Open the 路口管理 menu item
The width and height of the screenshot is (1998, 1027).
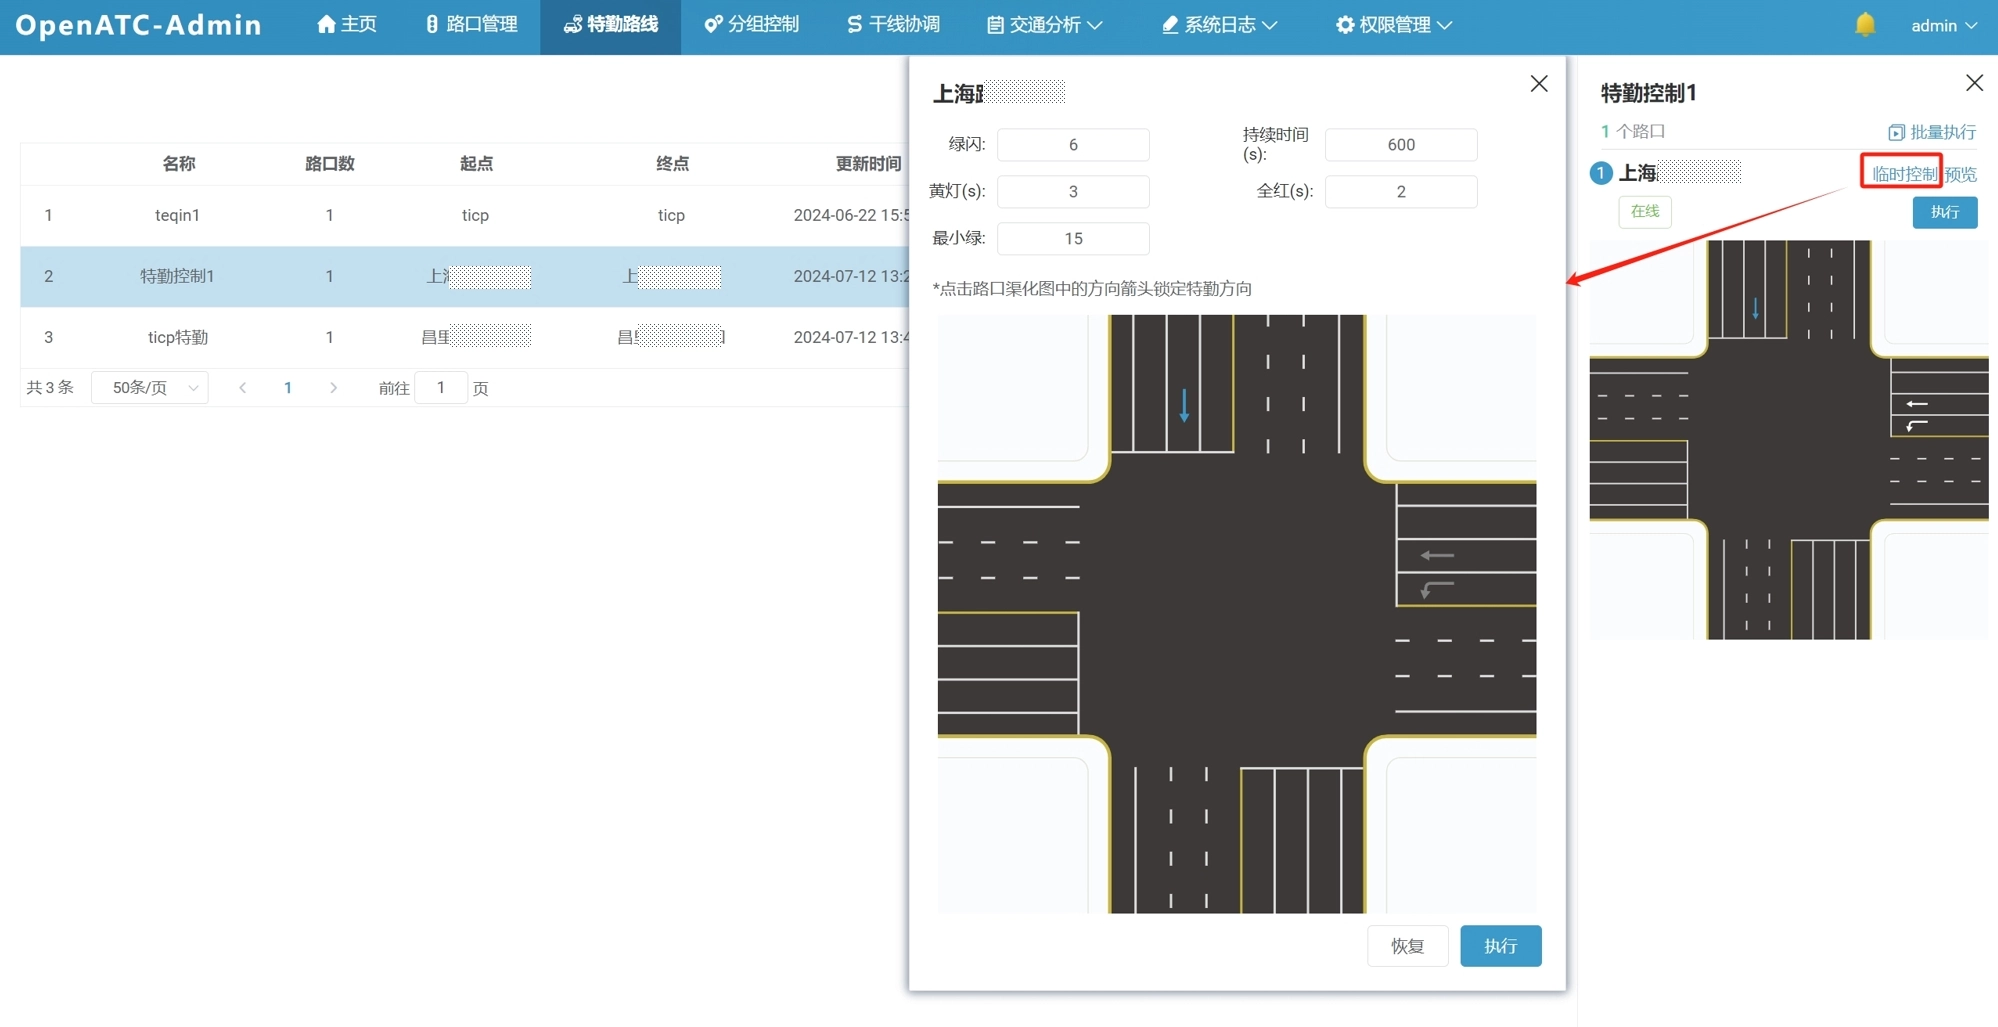click(471, 25)
